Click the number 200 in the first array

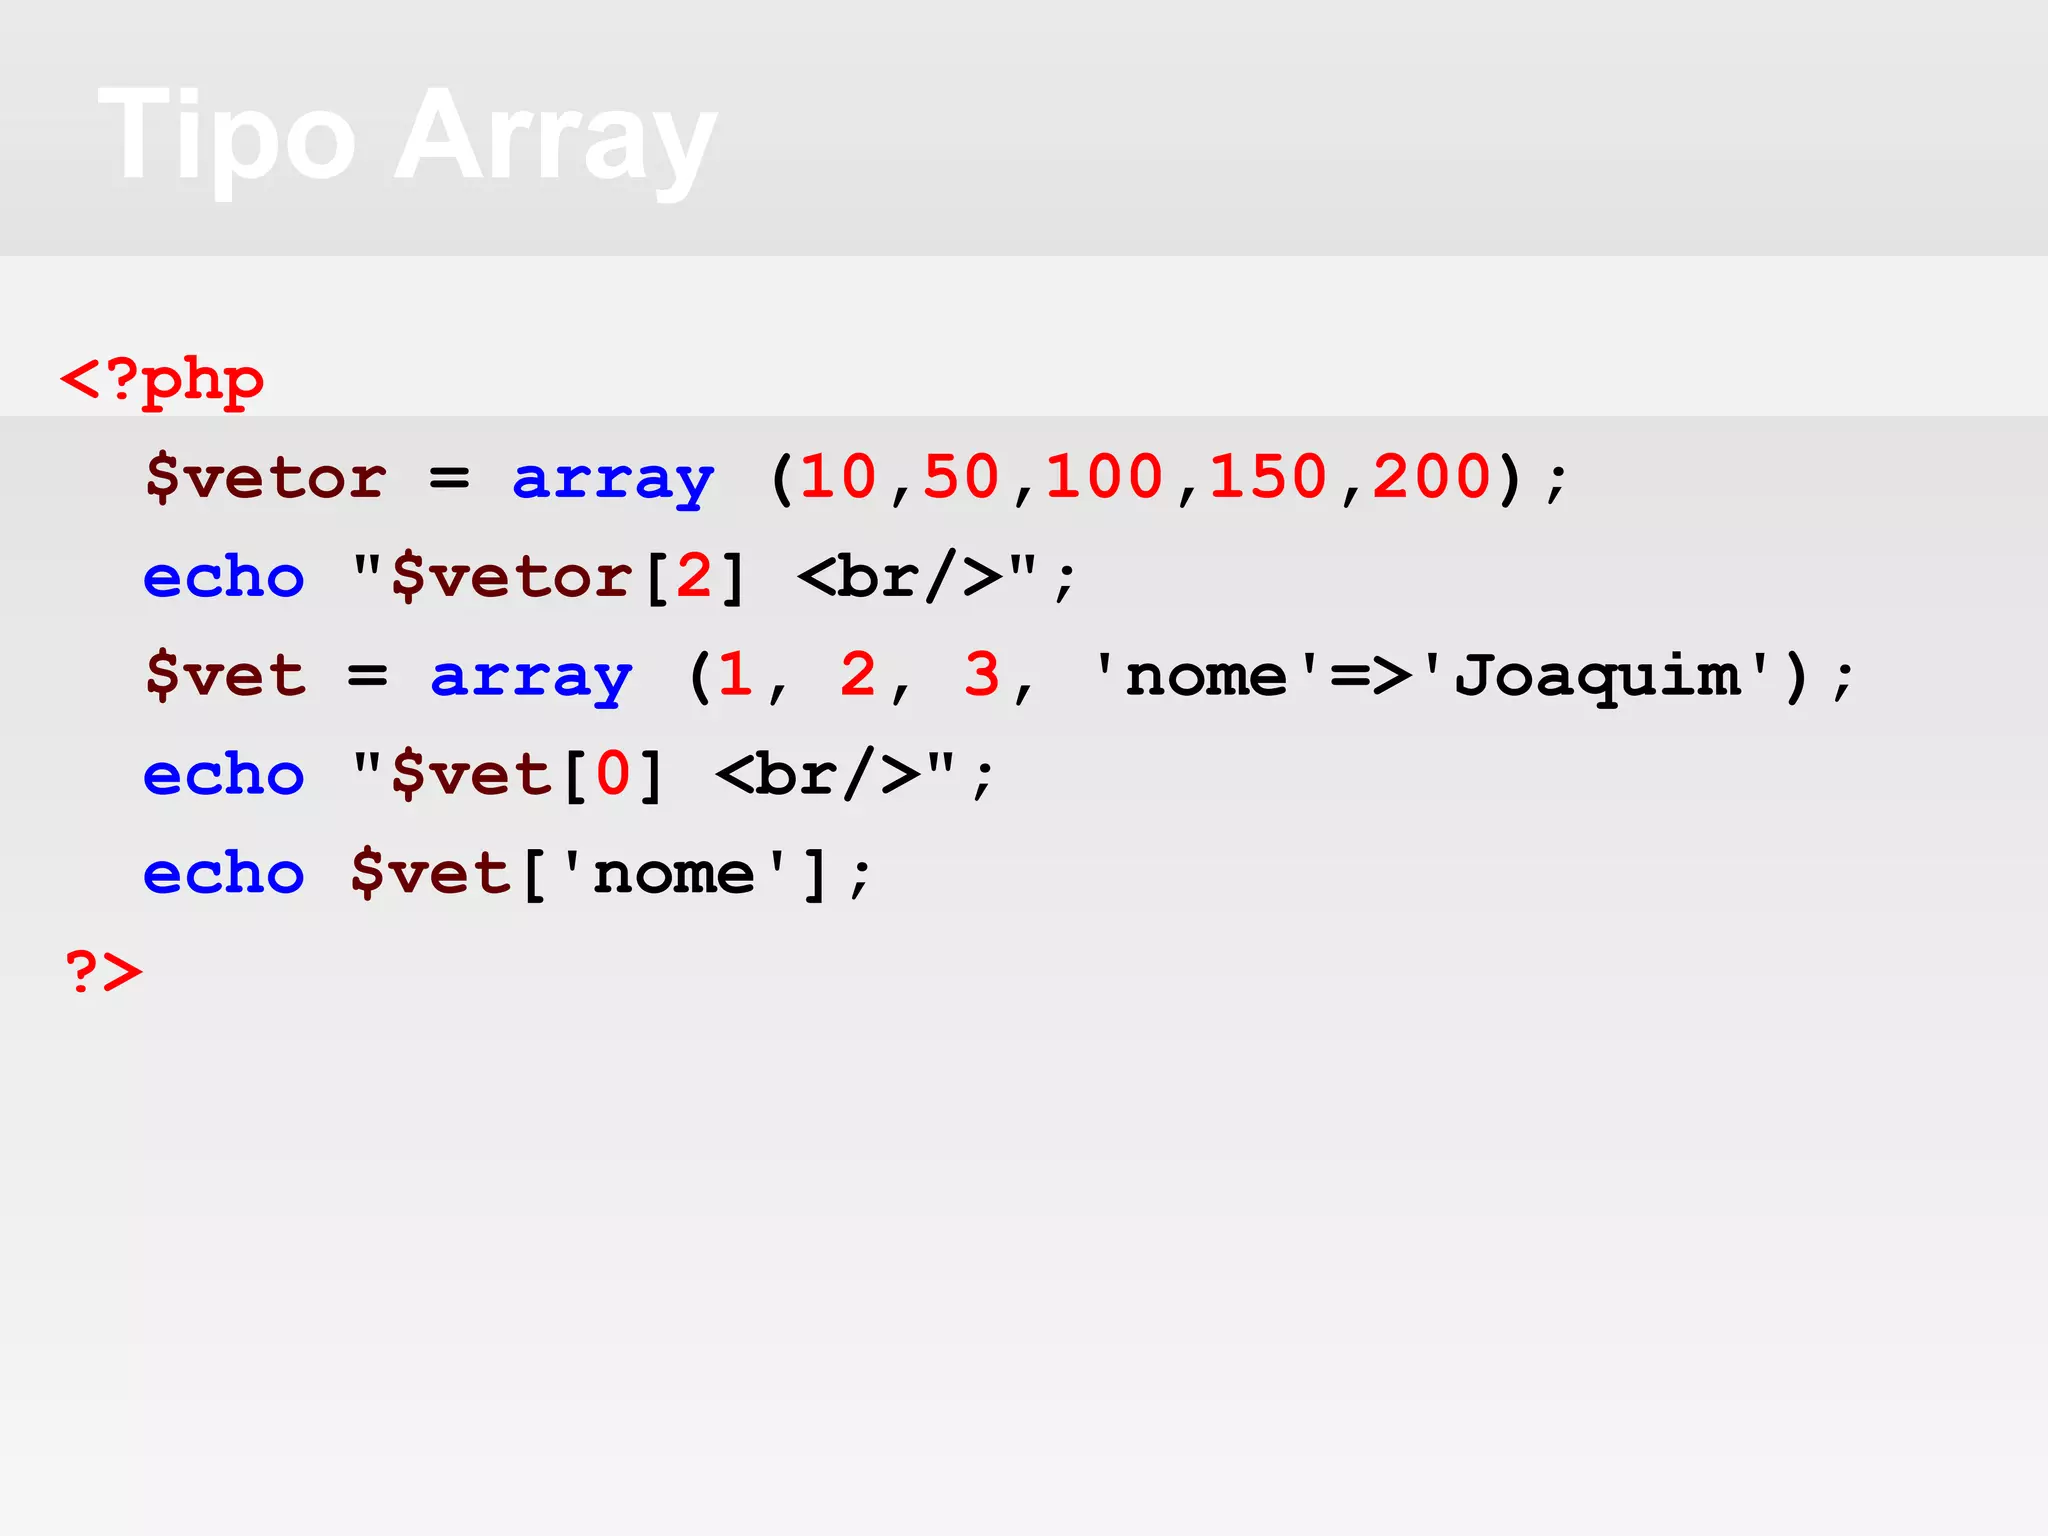1432,476
